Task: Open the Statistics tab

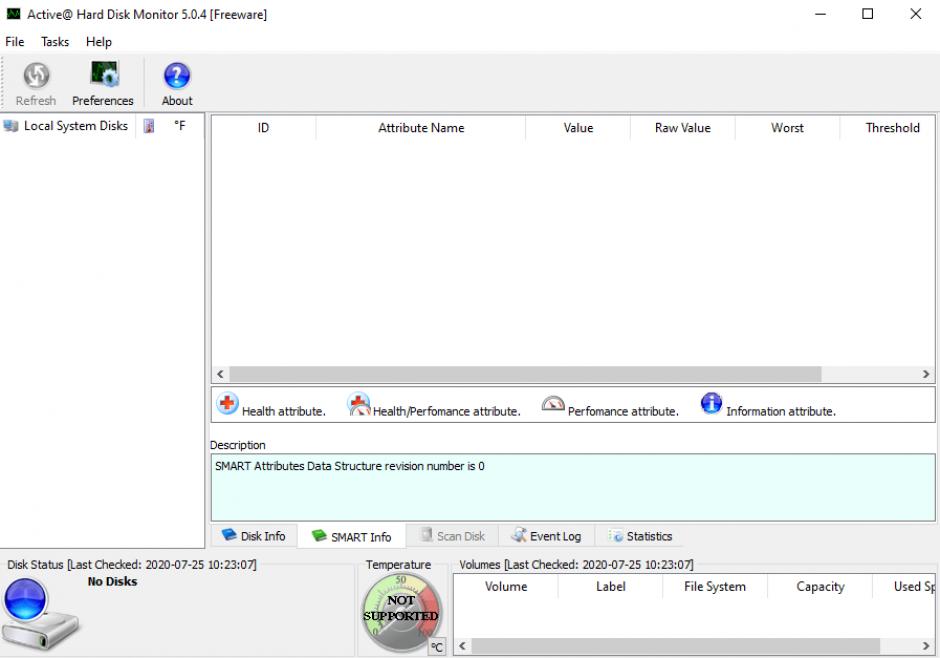Action: click(x=640, y=536)
